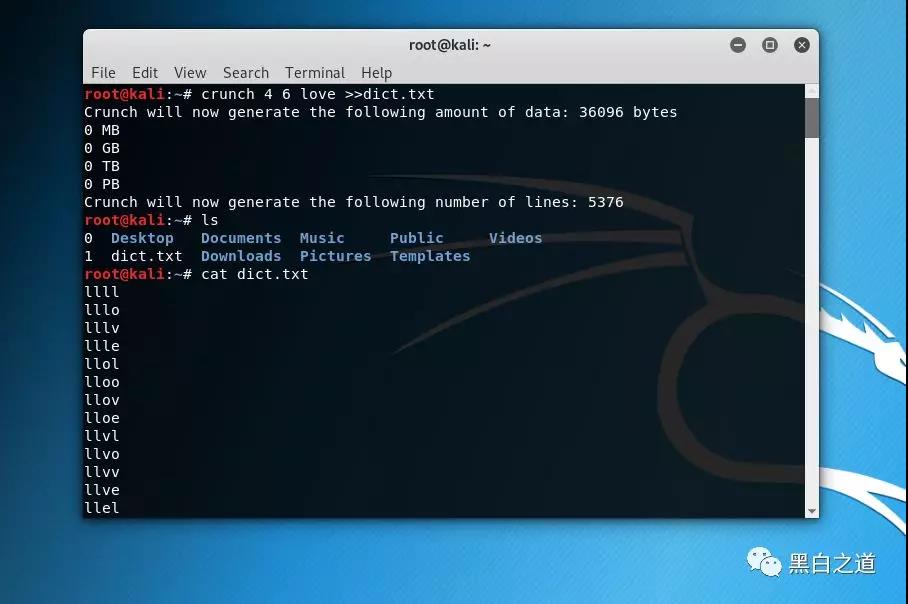Open the Help menu
Screen dimensions: 908x604
point(376,73)
